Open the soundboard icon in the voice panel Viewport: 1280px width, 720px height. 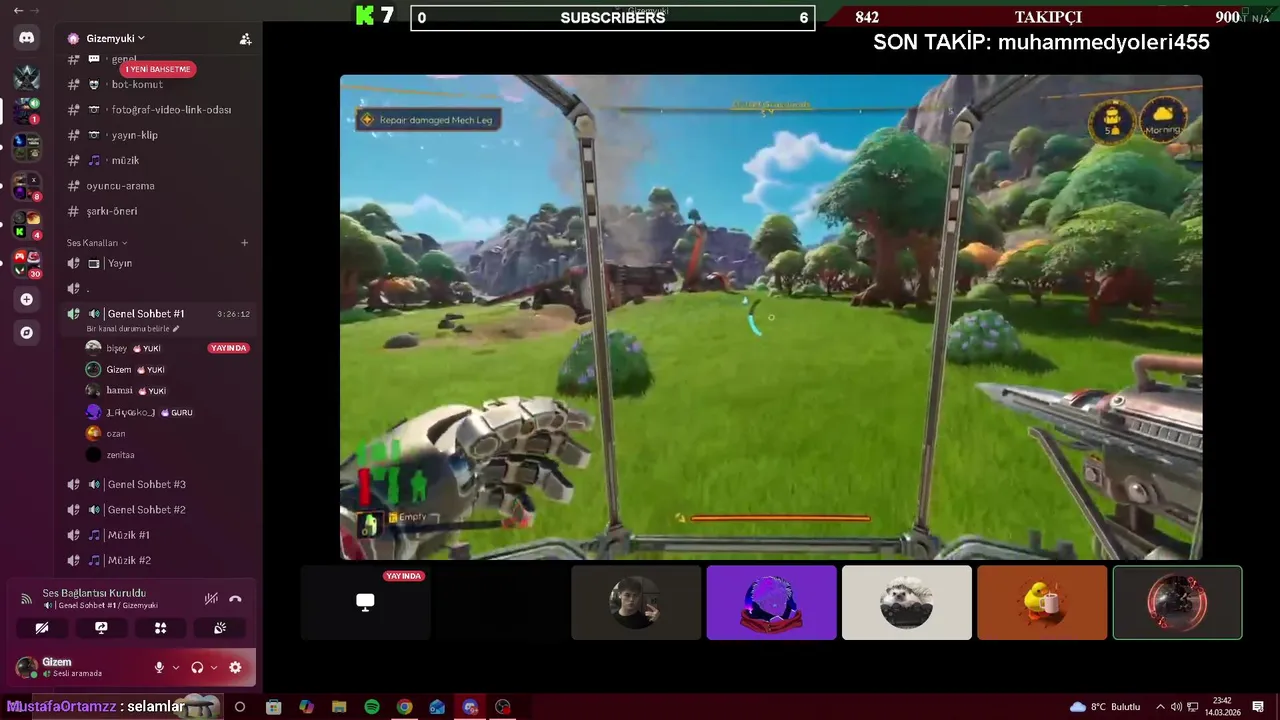[x=220, y=628]
